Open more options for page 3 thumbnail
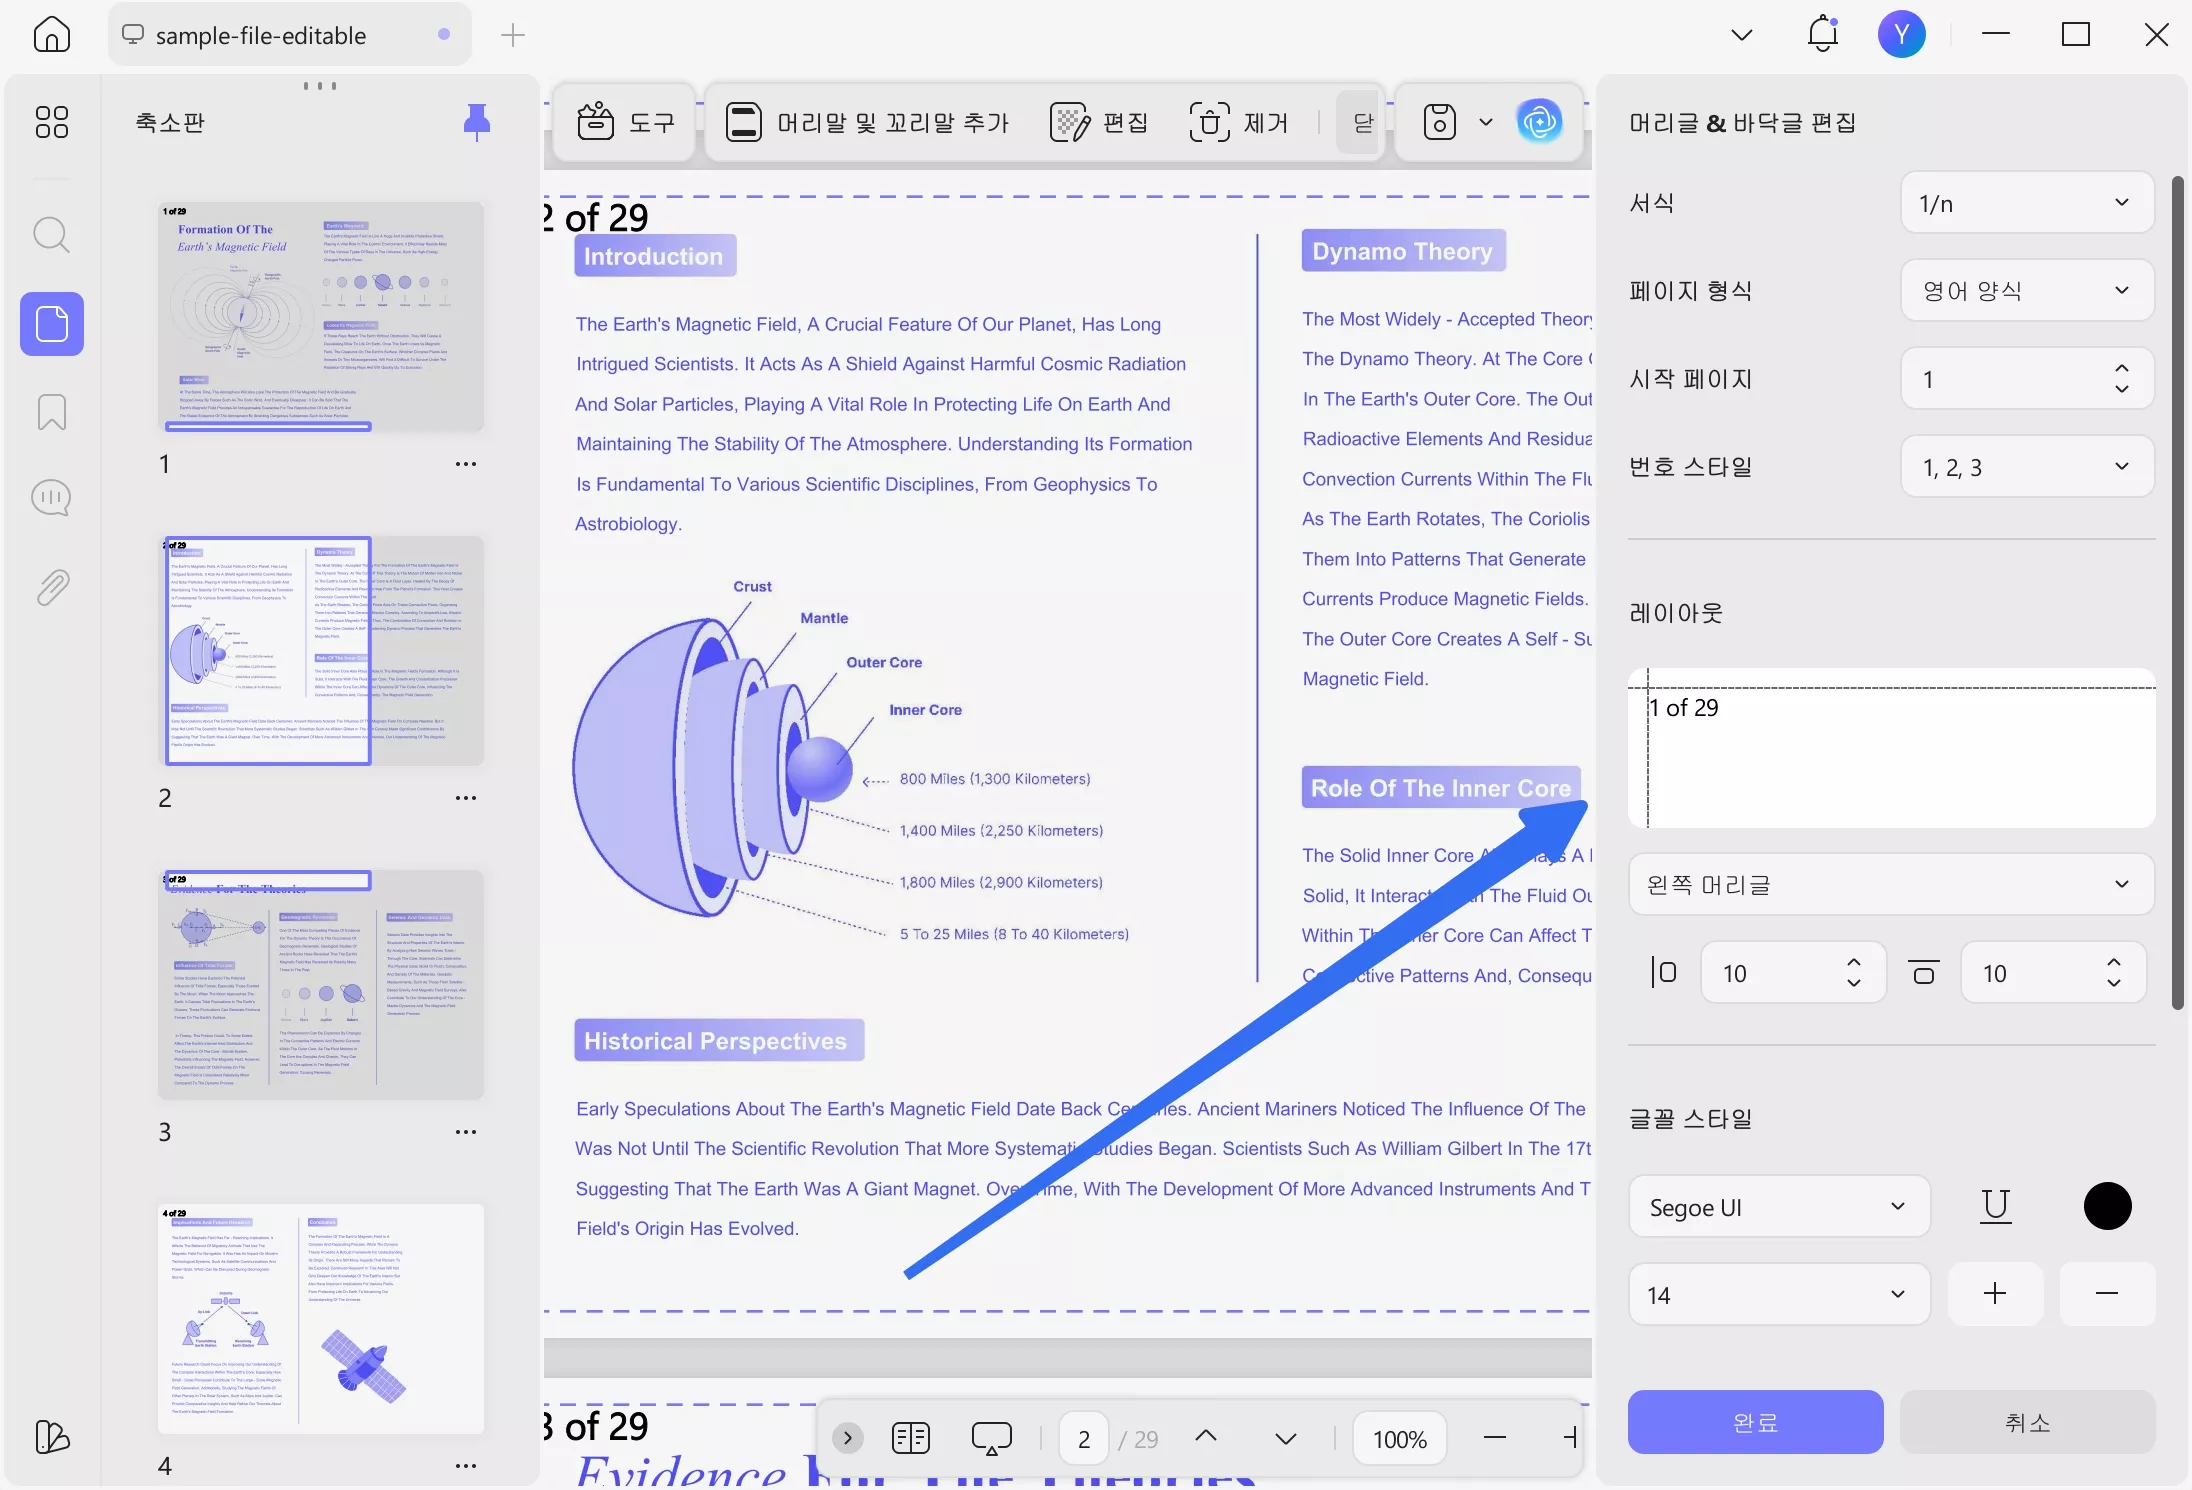Image resolution: width=2192 pixels, height=1490 pixels. 466,1132
